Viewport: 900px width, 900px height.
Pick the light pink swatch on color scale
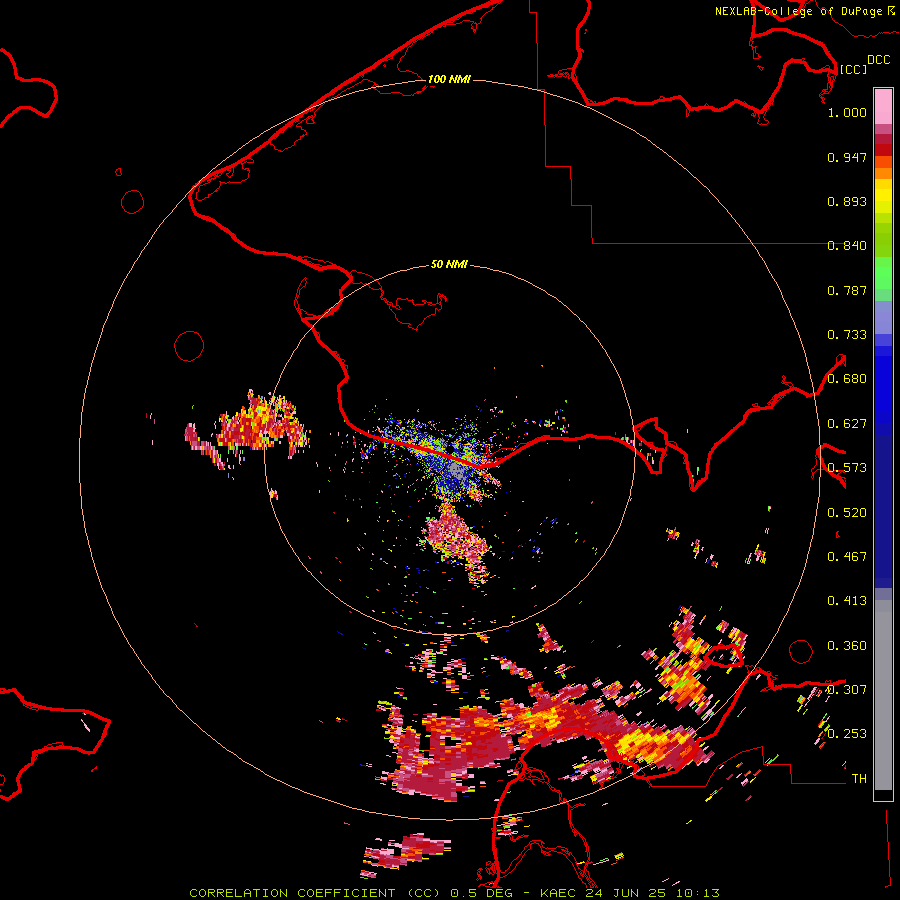click(883, 107)
